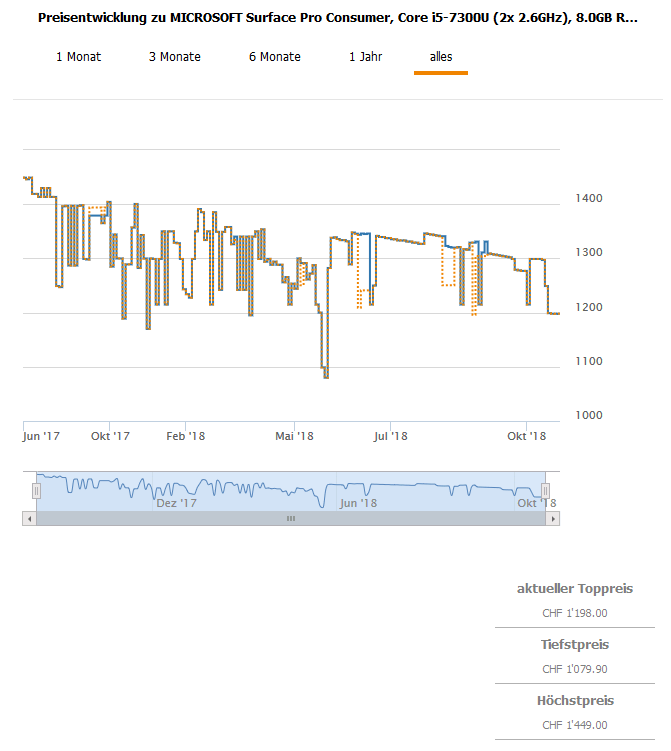Click the horizontal scrollbar thumb grip
The image size is (671, 751).
[x=291, y=519]
